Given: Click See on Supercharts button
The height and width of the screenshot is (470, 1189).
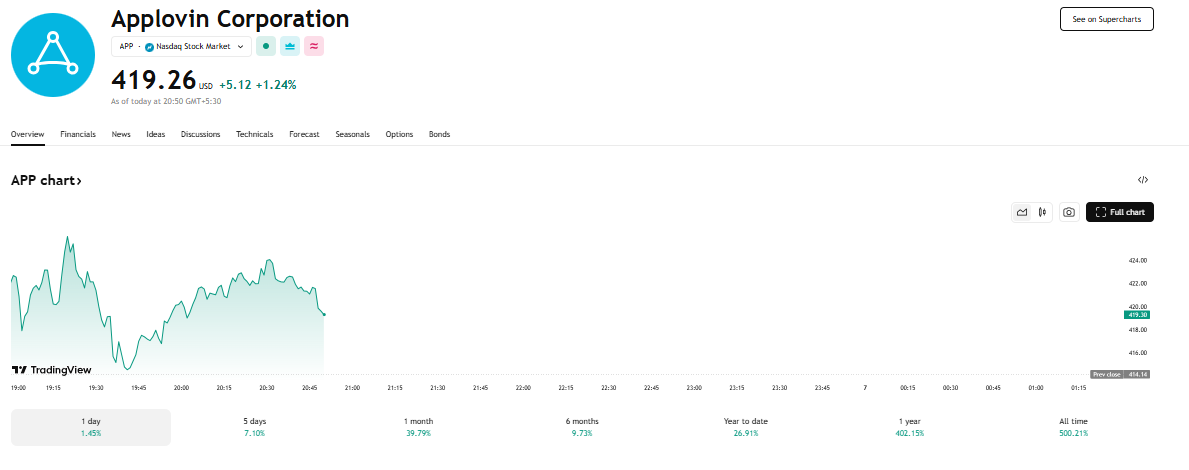Looking at the screenshot, I should click(x=1106, y=19).
